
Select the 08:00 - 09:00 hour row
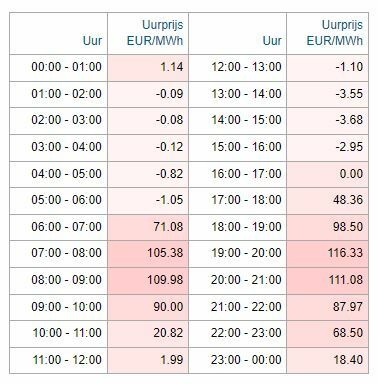tap(59, 281)
